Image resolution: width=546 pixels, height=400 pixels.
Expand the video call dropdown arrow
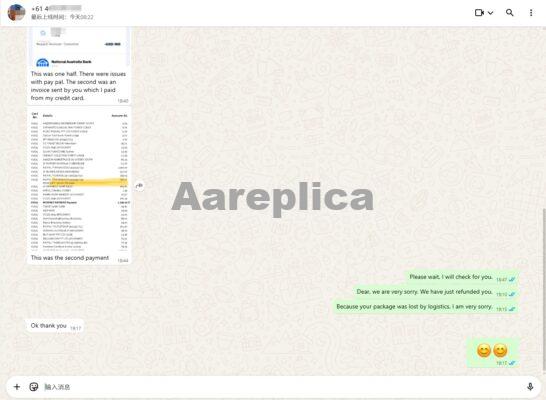(x=490, y=13)
